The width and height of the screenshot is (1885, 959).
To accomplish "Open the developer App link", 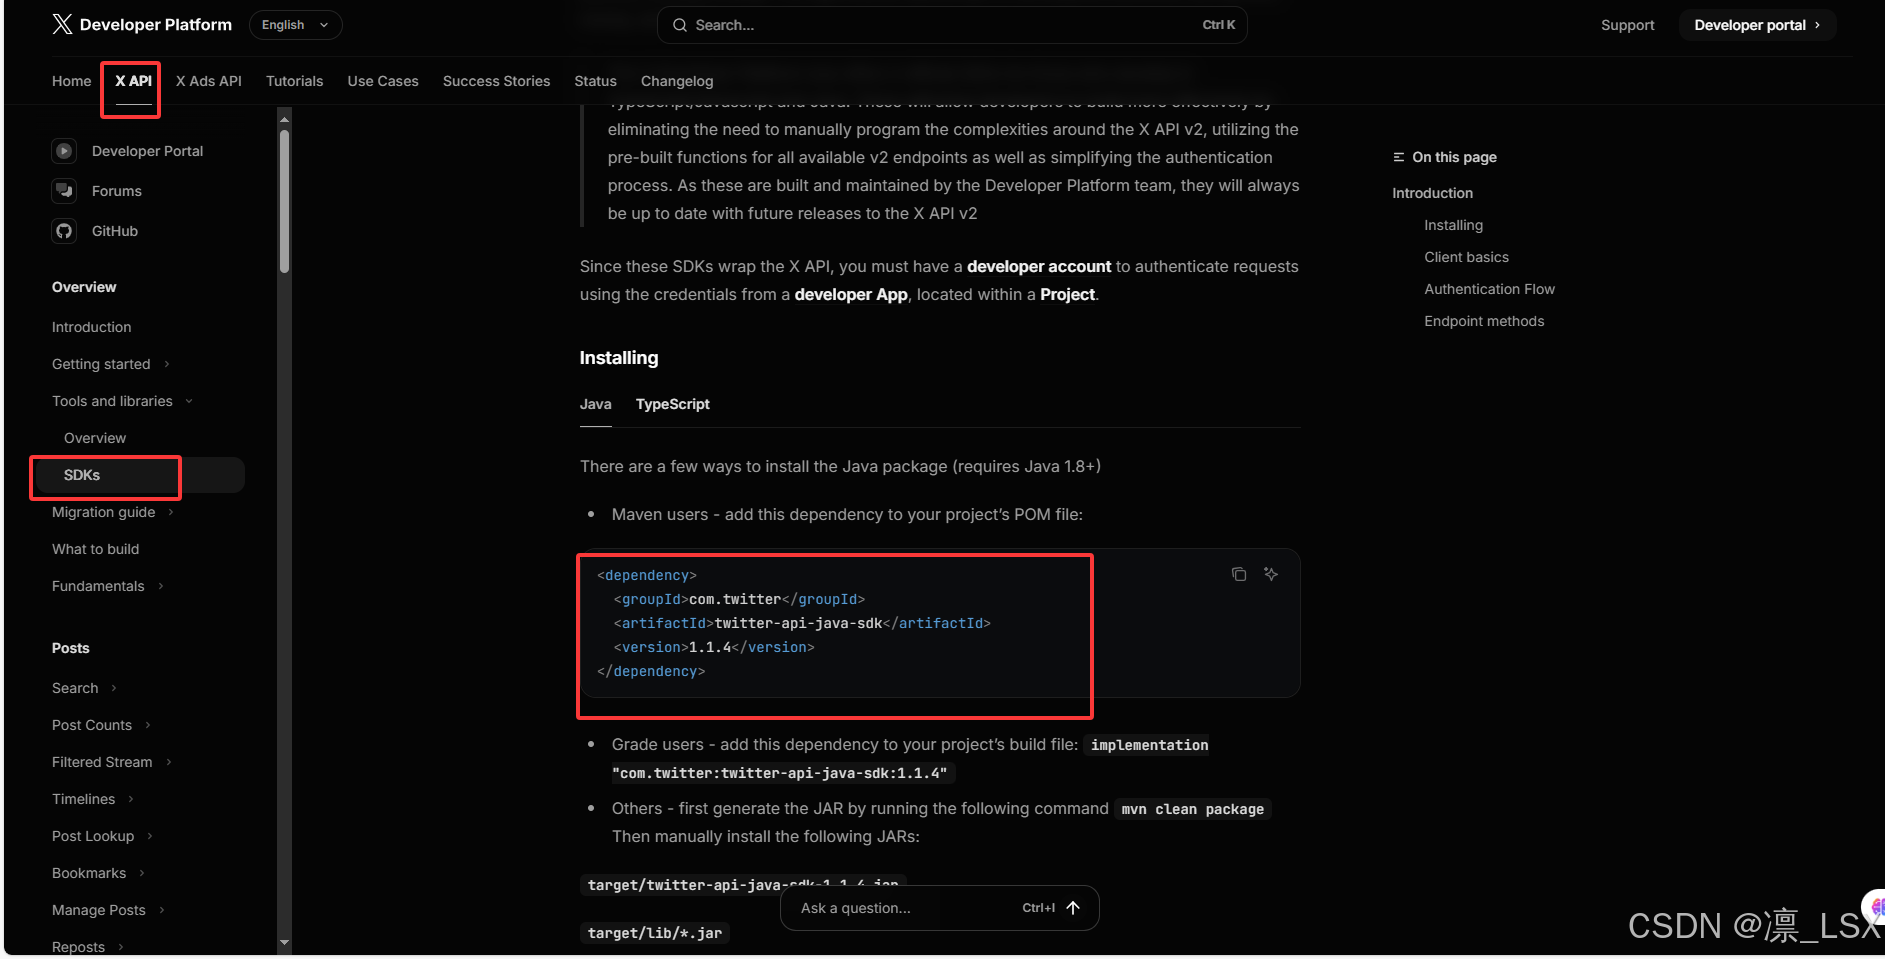I will [x=851, y=294].
